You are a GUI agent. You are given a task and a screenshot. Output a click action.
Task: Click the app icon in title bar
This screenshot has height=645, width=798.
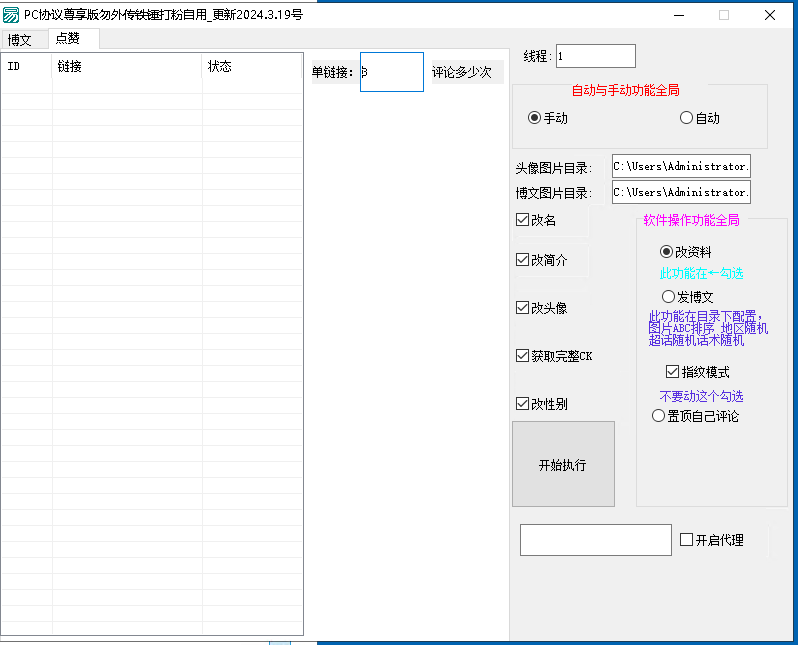[11, 15]
